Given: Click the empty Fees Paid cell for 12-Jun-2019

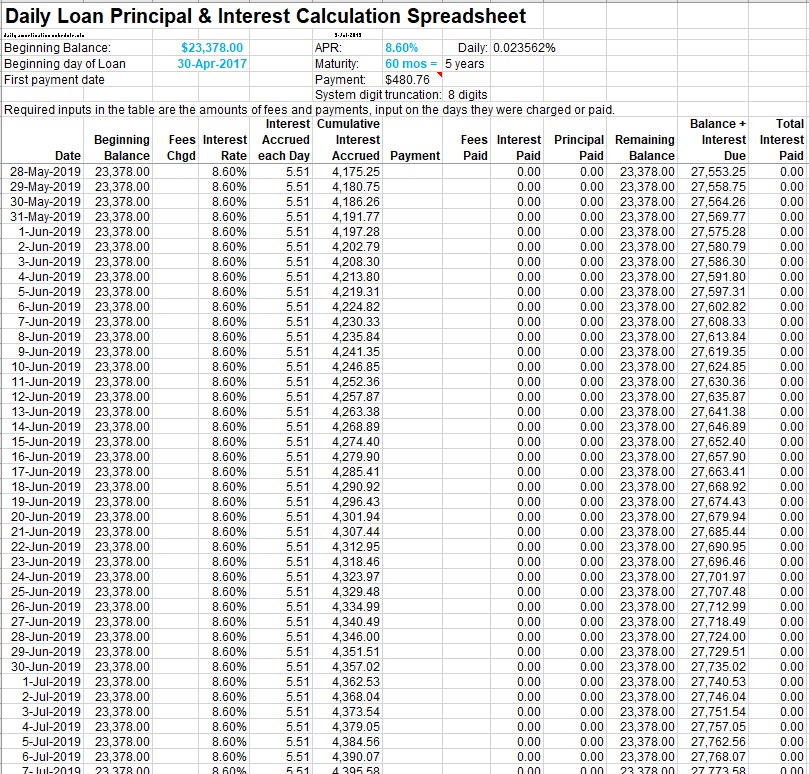Looking at the screenshot, I should pos(466,396).
